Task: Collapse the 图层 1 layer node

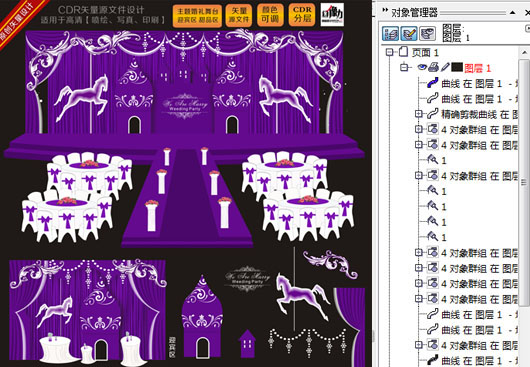Action: (404, 68)
